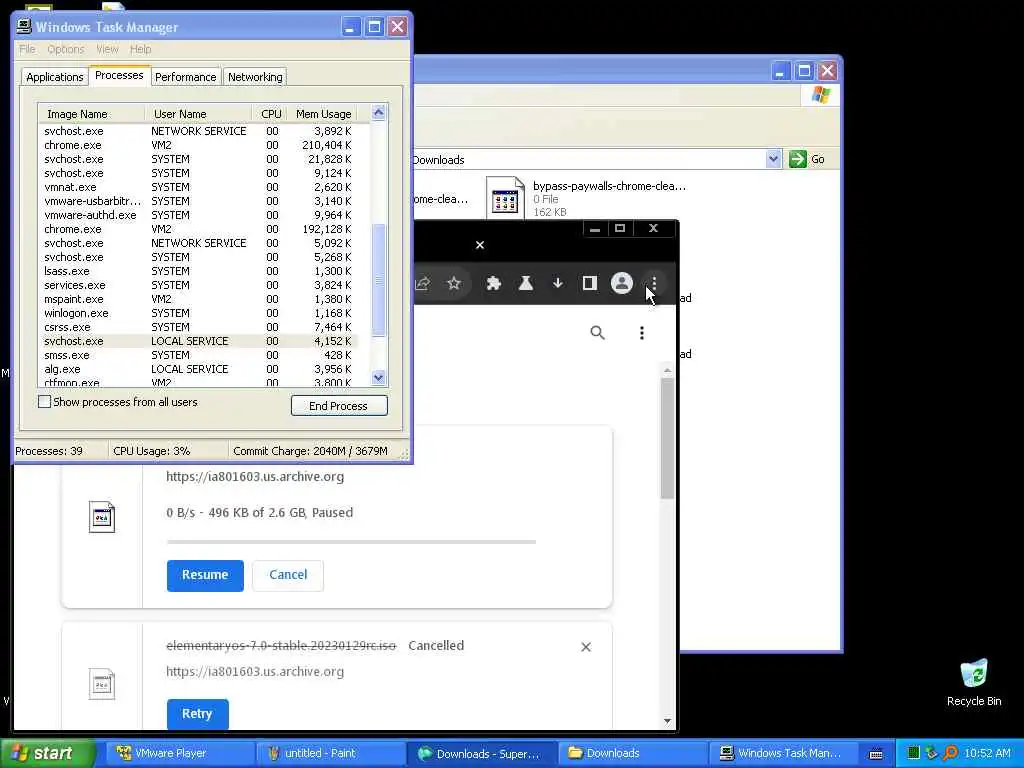Select the mspaint.exe process row

(198, 299)
